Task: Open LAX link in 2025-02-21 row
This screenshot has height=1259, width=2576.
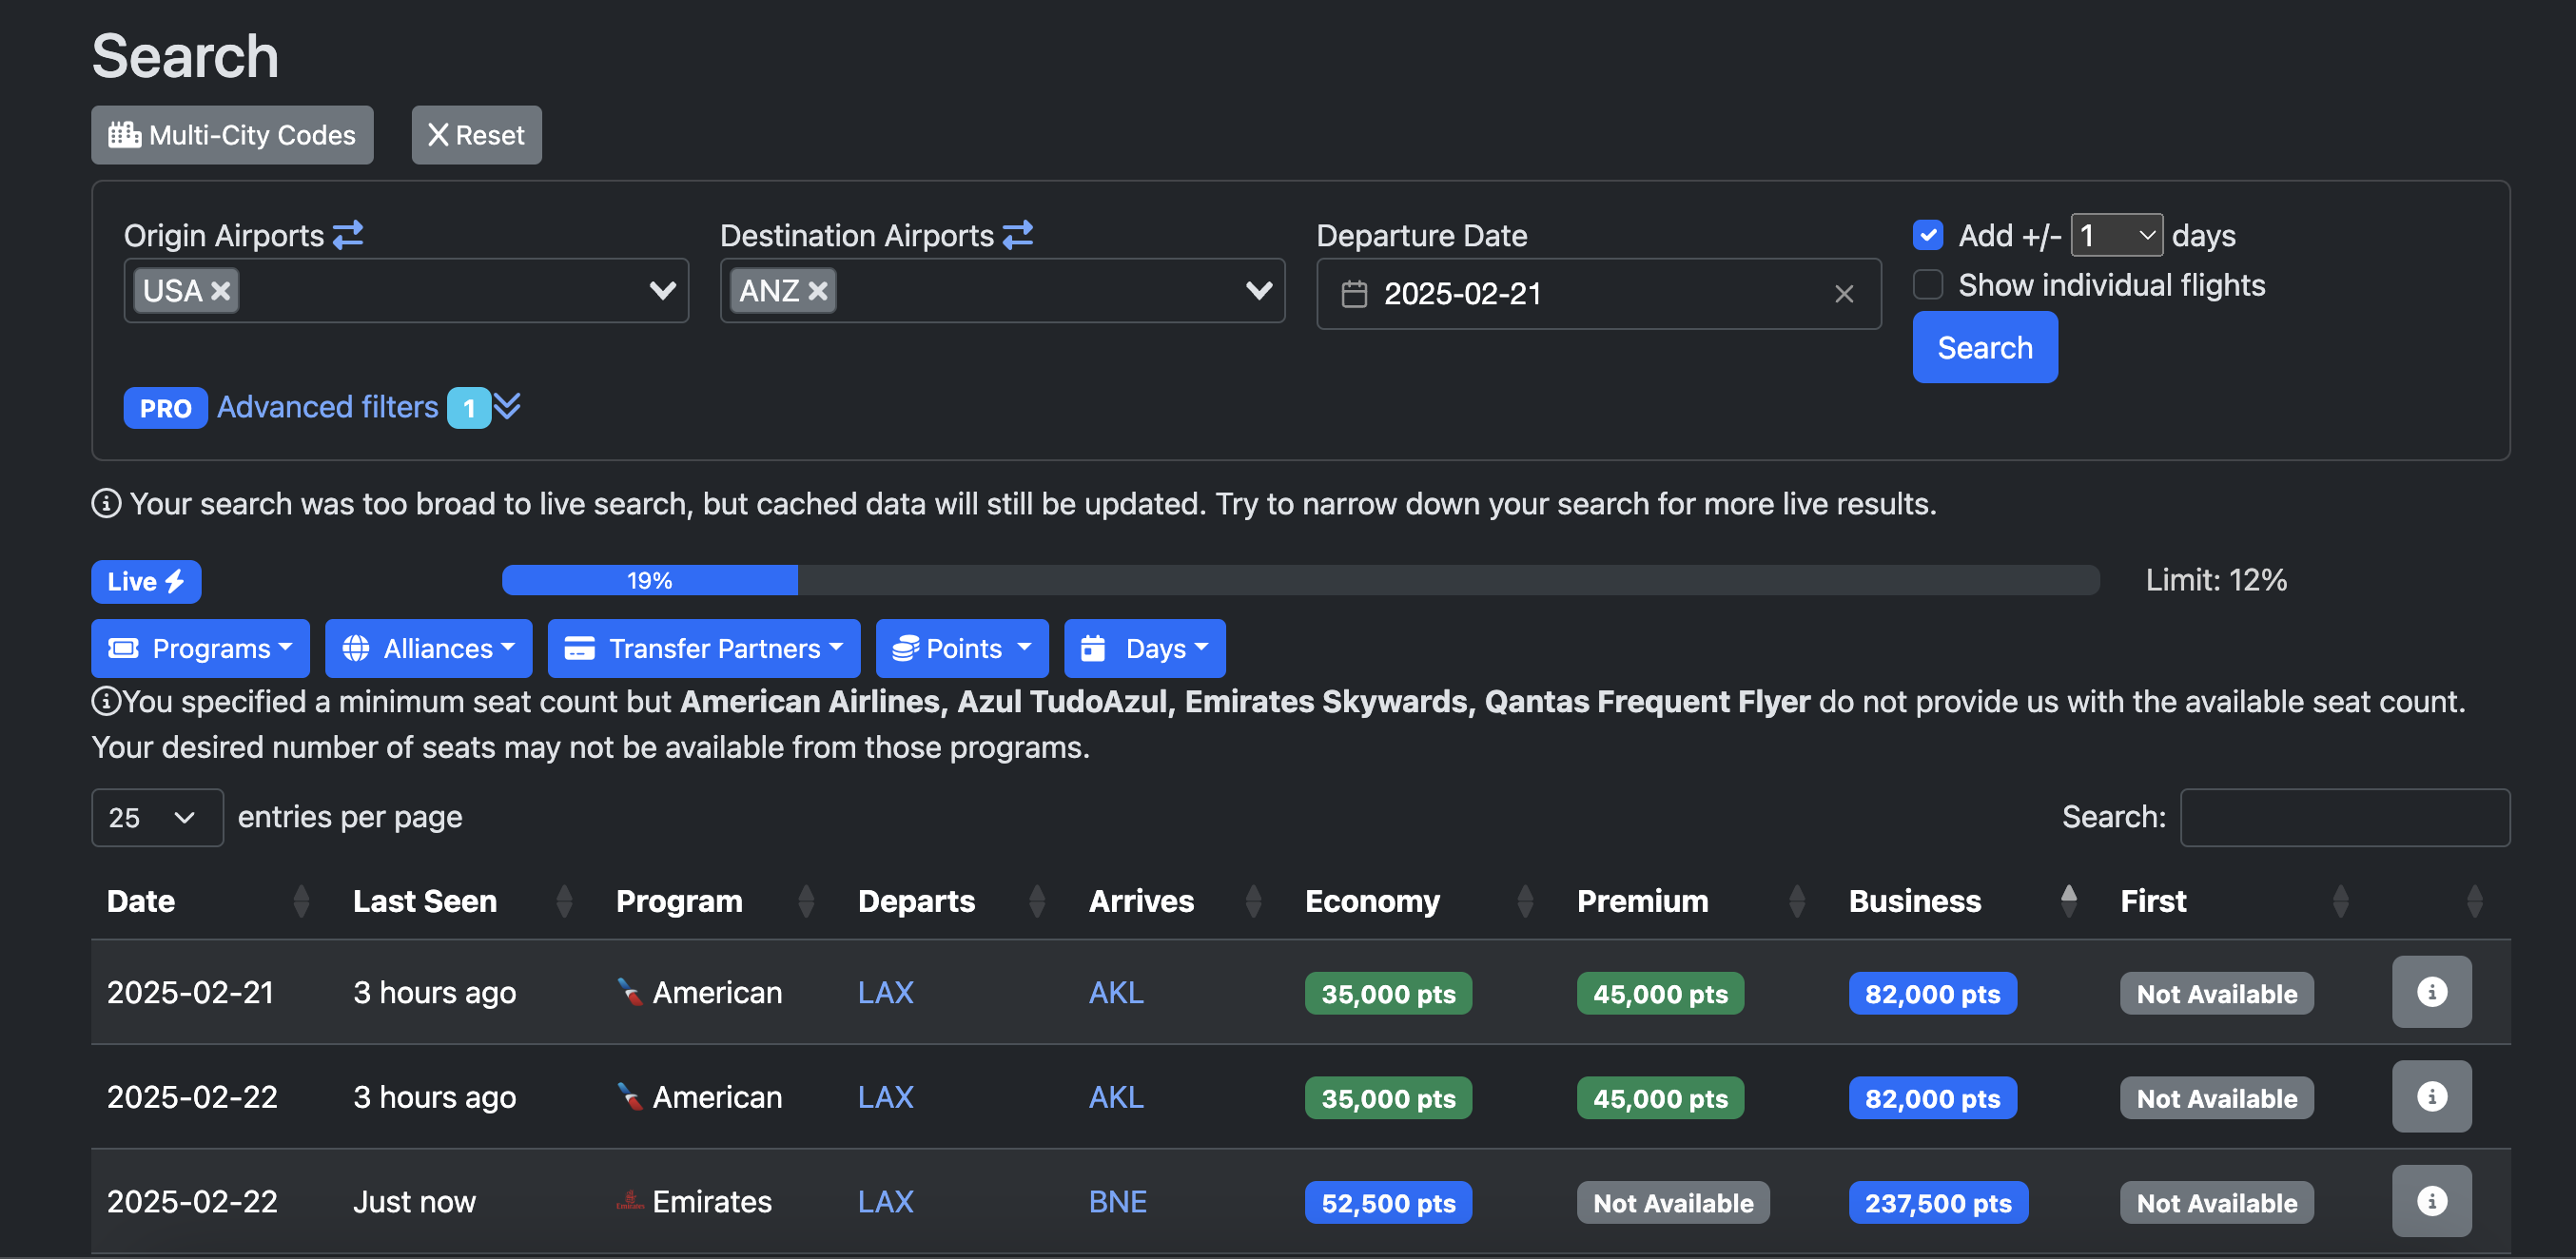Action: point(885,993)
